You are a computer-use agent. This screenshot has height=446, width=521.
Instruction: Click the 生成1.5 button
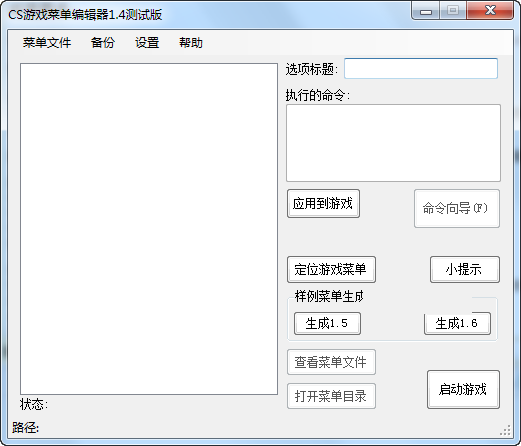point(327,323)
